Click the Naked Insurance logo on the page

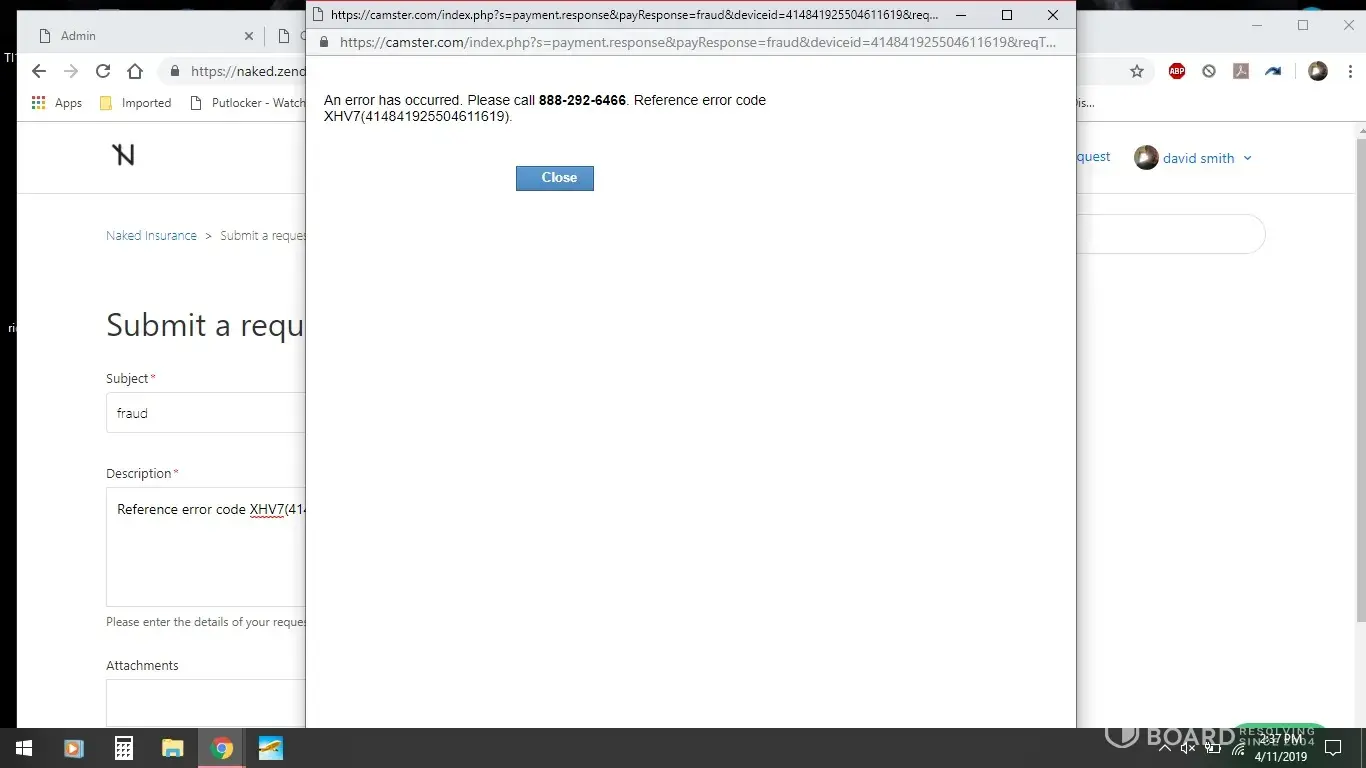pos(123,155)
